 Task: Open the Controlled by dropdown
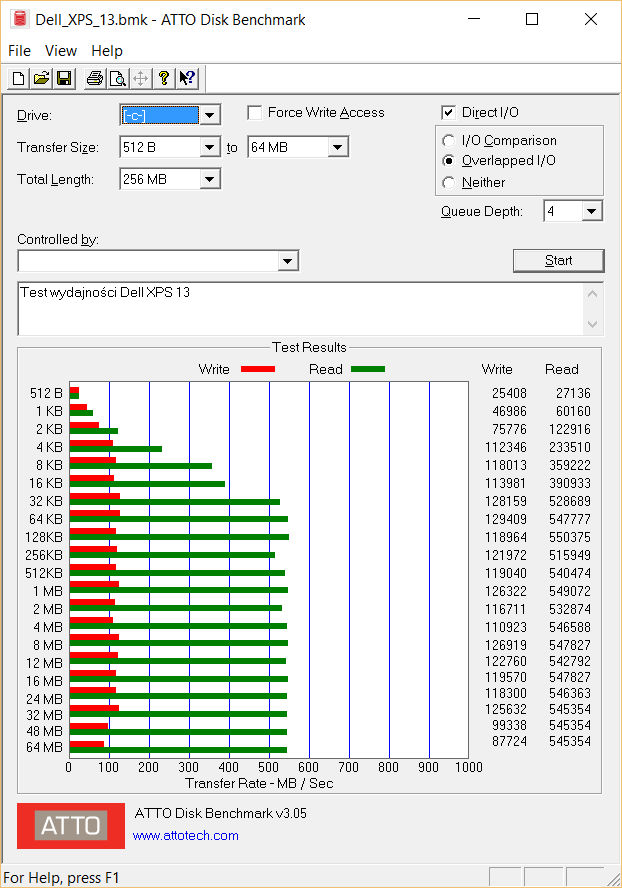(288, 261)
